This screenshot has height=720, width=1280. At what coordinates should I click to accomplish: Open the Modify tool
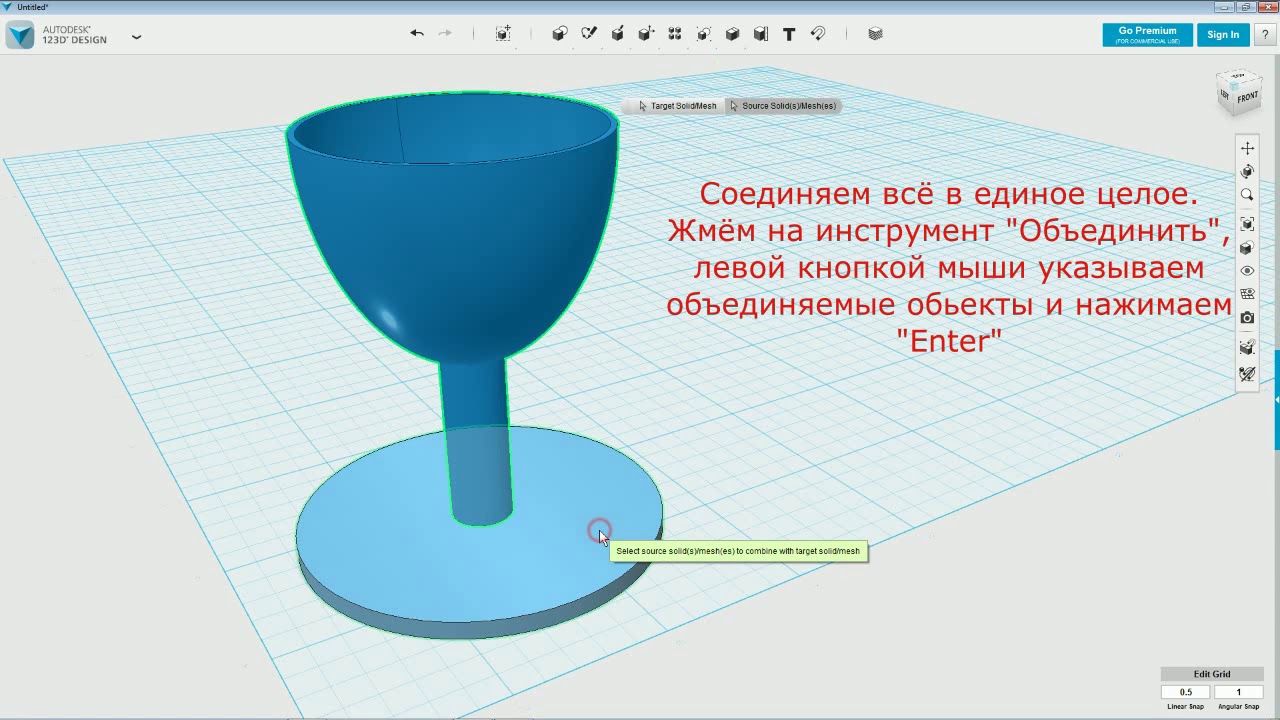(646, 33)
